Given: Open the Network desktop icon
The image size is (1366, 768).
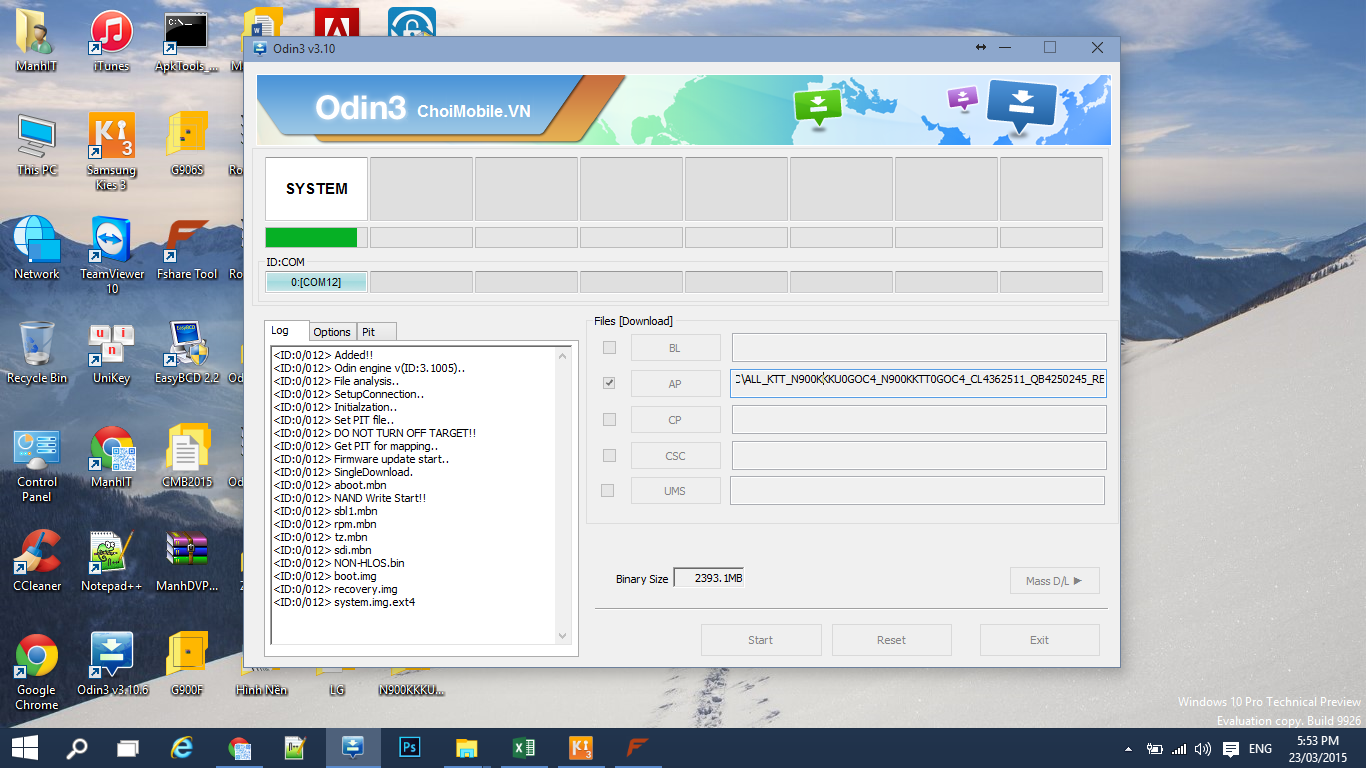Looking at the screenshot, I should (x=36, y=249).
